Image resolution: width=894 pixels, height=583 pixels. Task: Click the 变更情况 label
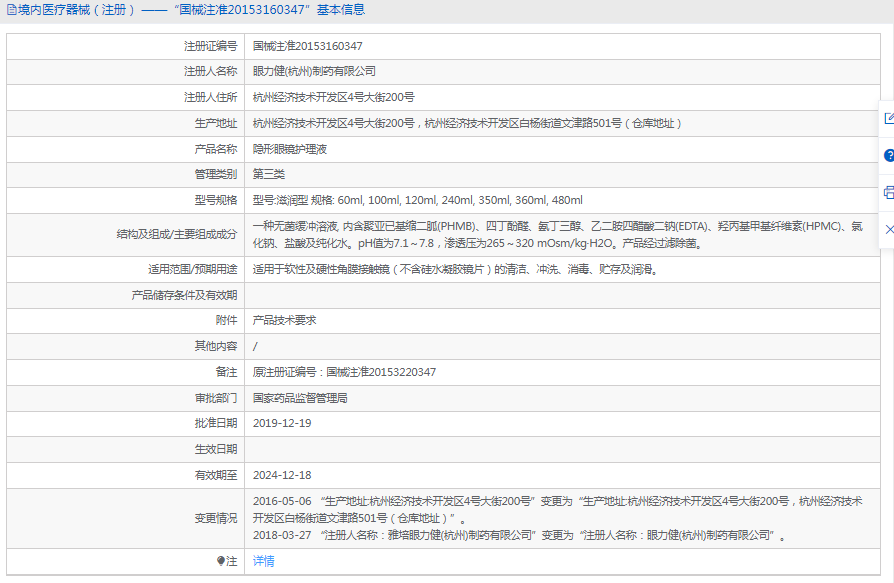point(216,518)
